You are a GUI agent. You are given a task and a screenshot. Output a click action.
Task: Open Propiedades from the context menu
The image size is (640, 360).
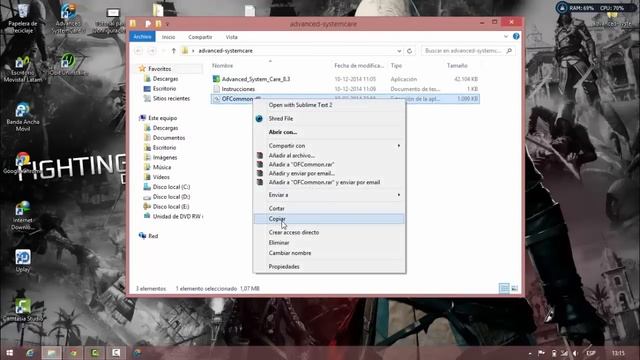pos(329,267)
